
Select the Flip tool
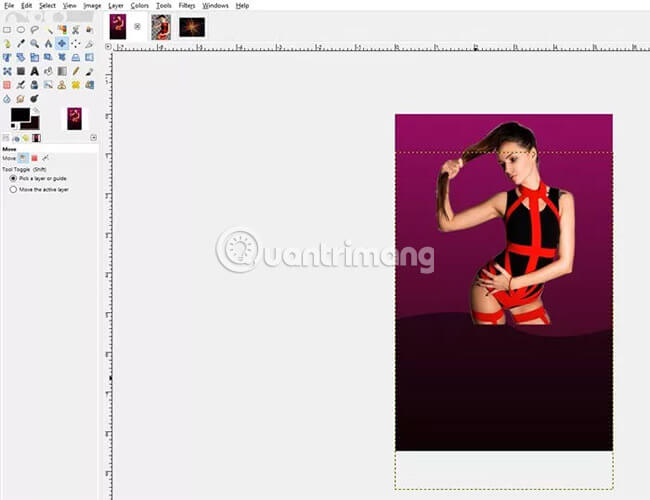tap(89, 57)
